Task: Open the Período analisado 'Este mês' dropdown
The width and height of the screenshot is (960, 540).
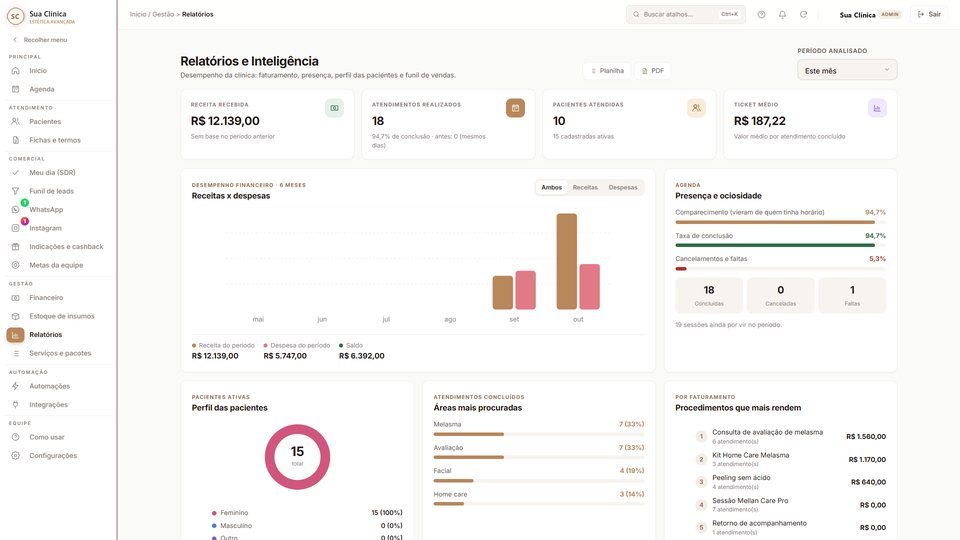Action: [847, 70]
